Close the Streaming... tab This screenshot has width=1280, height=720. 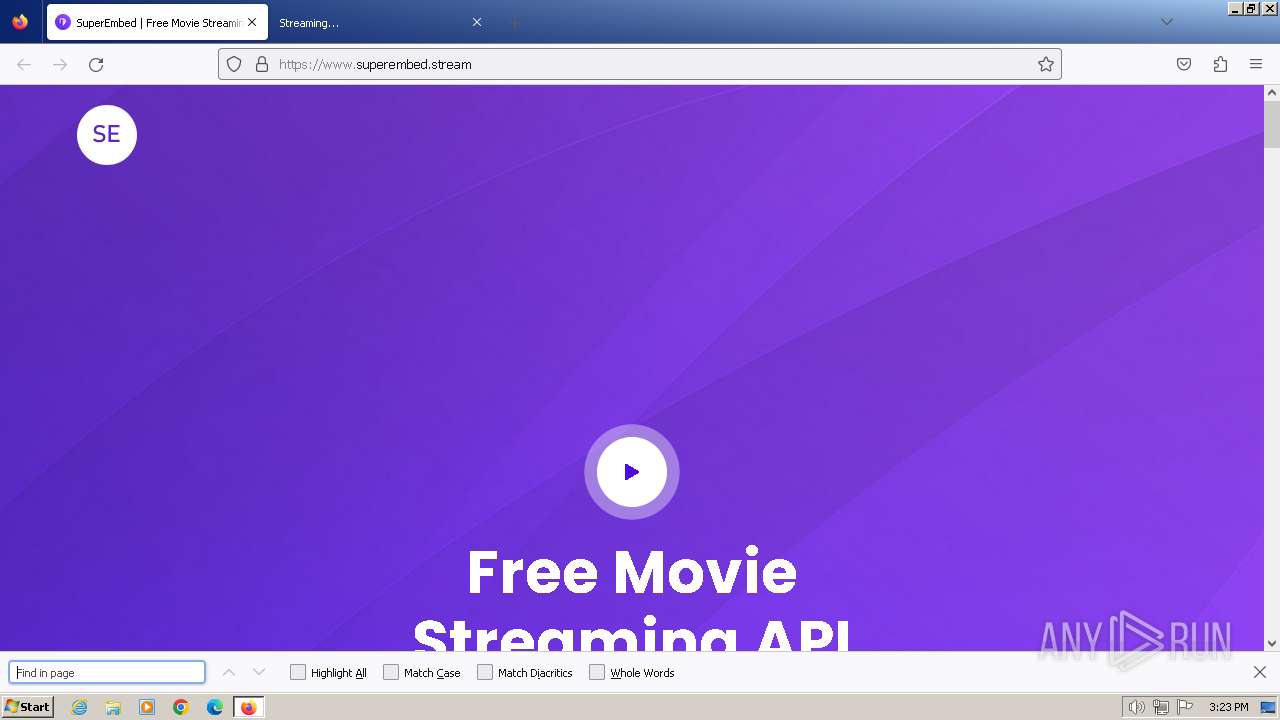point(477,22)
